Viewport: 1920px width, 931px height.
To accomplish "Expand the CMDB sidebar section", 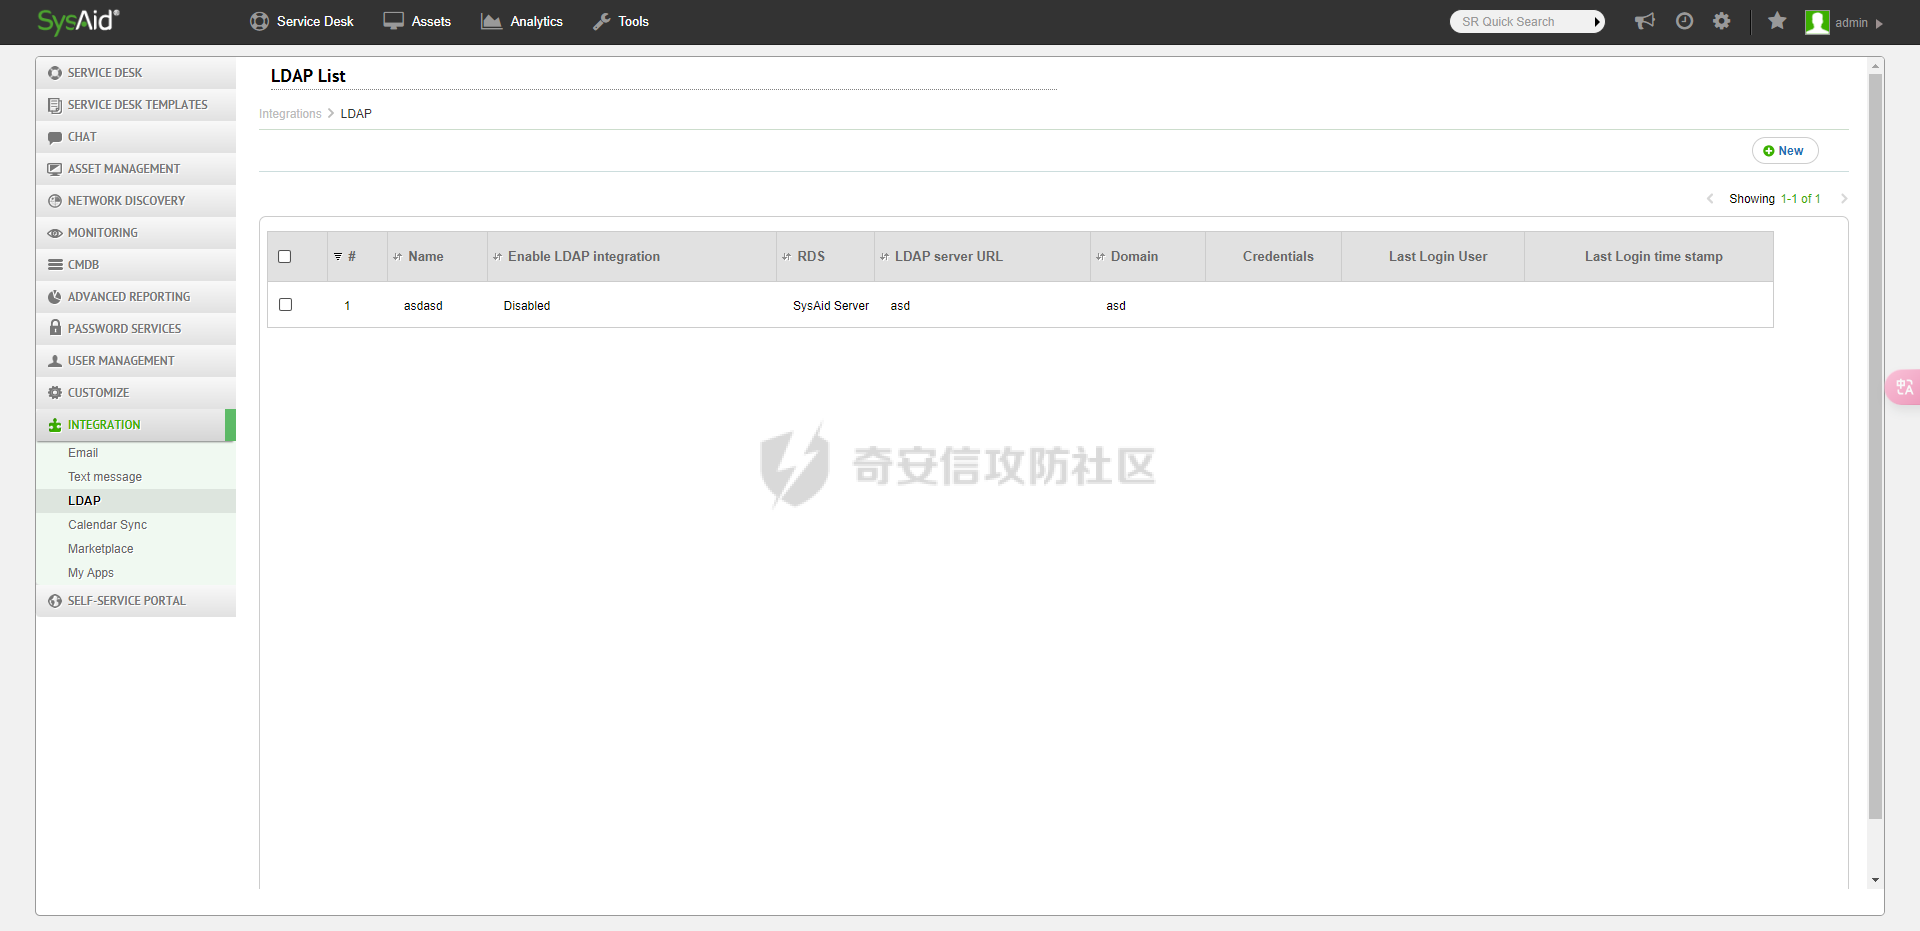I will (136, 265).
